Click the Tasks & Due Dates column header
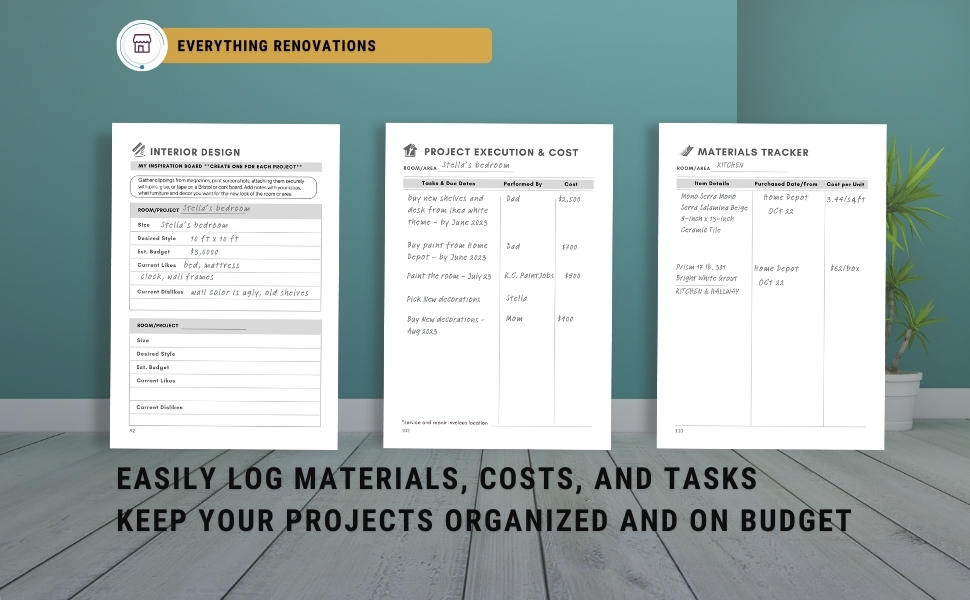Screen dimensions: 970x600 [449, 184]
